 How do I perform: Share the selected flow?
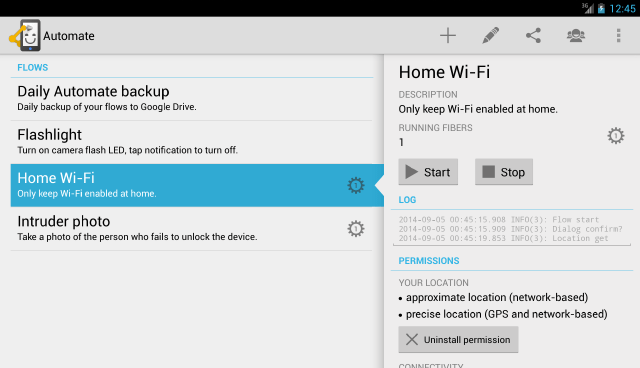coord(533,35)
